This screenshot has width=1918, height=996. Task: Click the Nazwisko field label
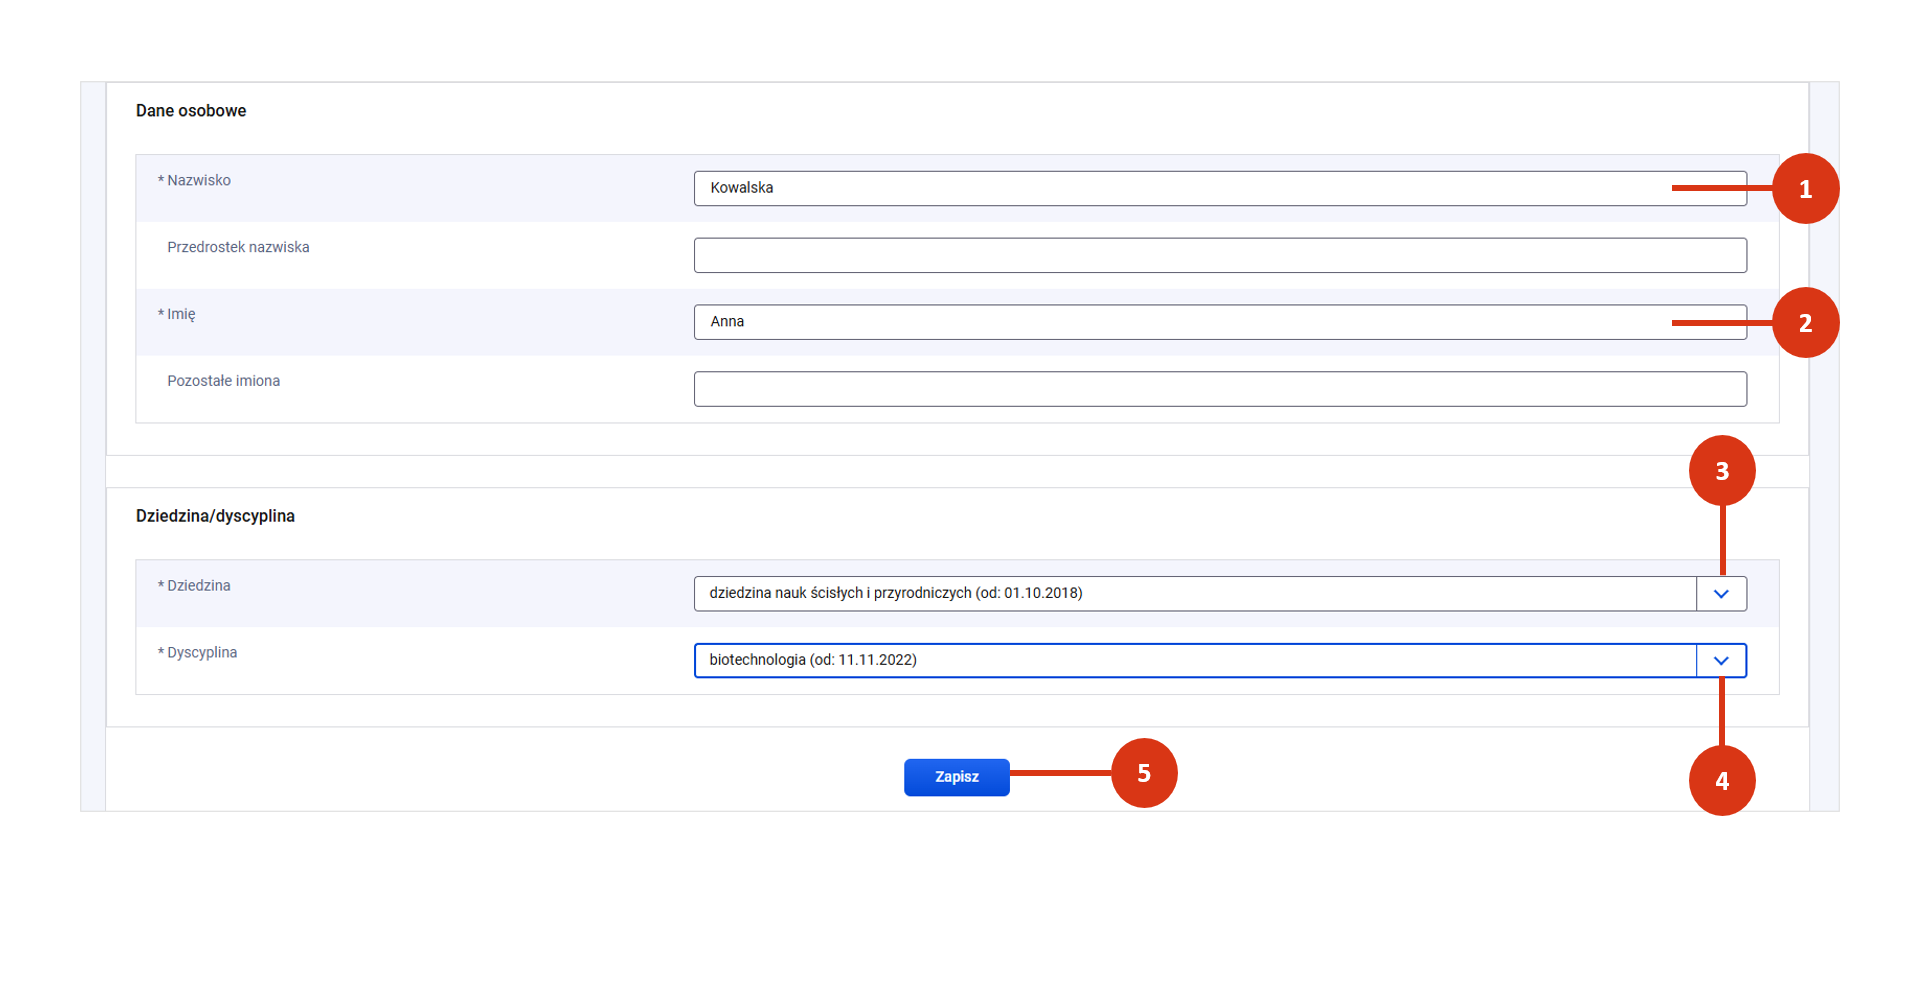[198, 181]
